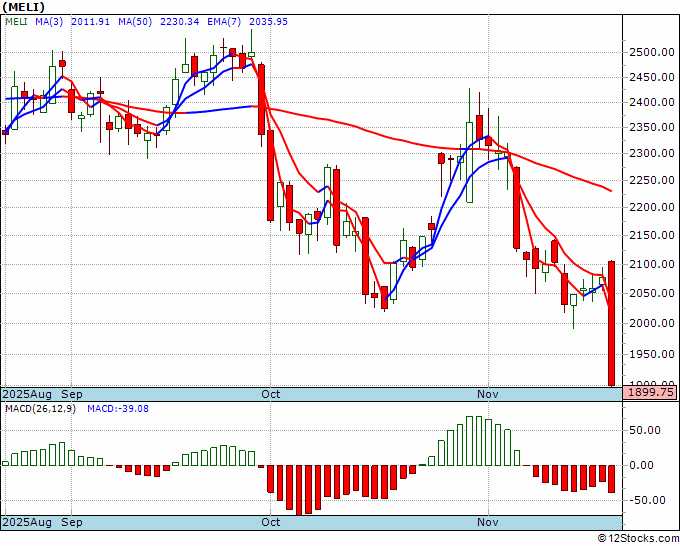Click the MACD(26,12,9) indicator label

(x=40, y=409)
